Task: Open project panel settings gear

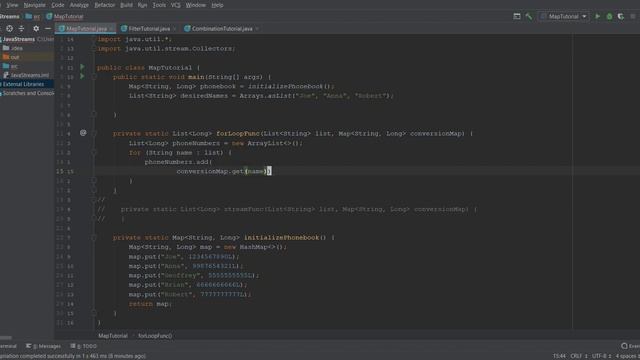Action: pos(36,29)
